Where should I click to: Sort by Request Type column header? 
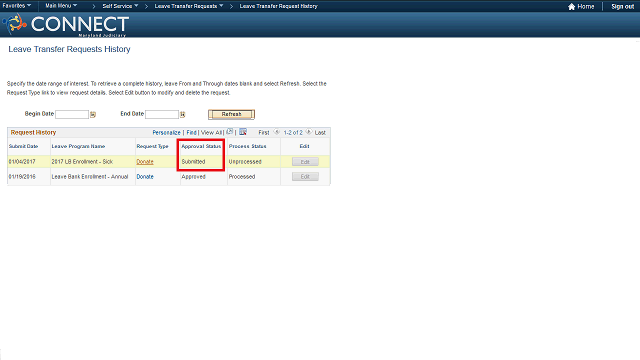point(152,146)
